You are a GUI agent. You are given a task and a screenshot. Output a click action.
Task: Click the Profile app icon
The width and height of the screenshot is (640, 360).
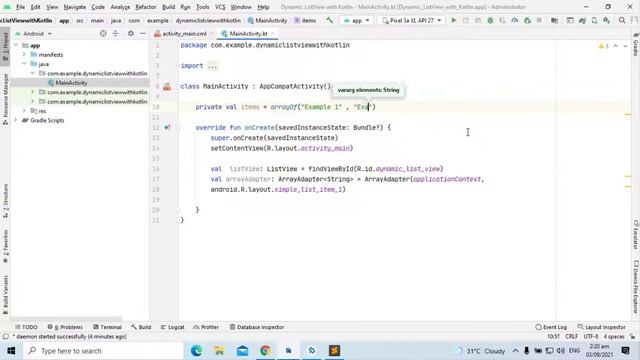tap(515, 20)
